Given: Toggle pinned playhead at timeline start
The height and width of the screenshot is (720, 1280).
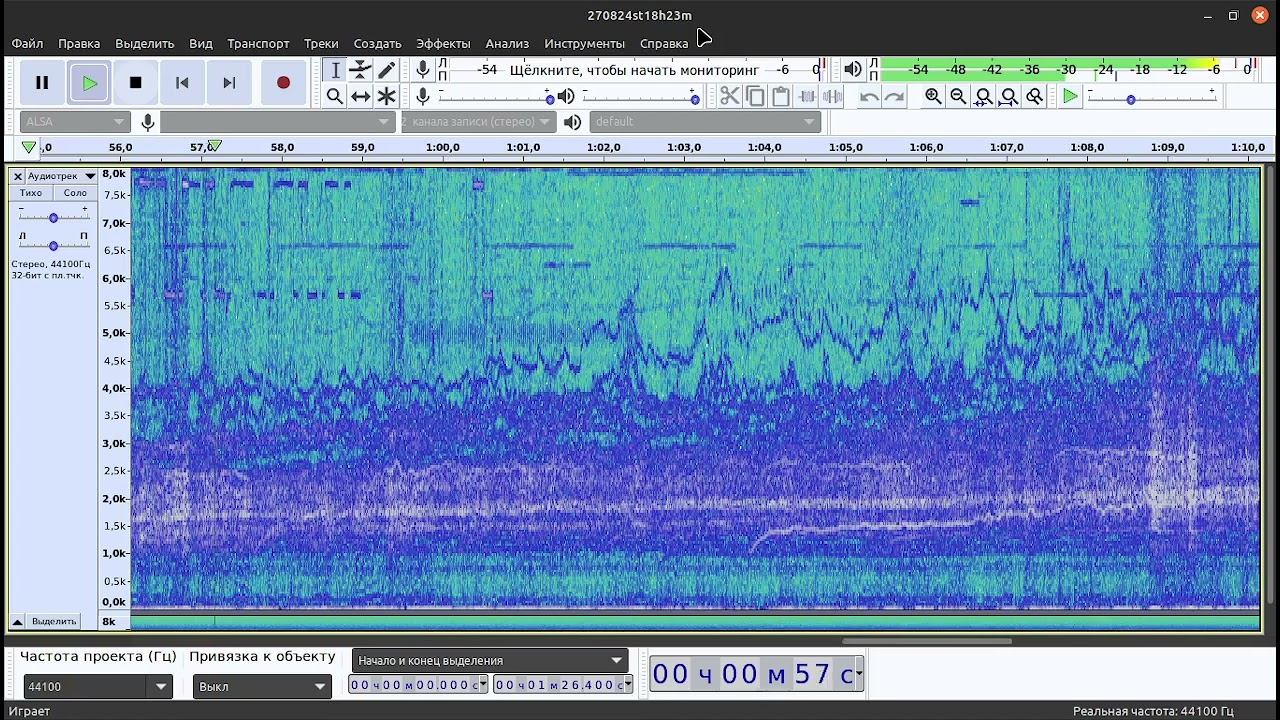Looking at the screenshot, I should pyautogui.click(x=28, y=147).
